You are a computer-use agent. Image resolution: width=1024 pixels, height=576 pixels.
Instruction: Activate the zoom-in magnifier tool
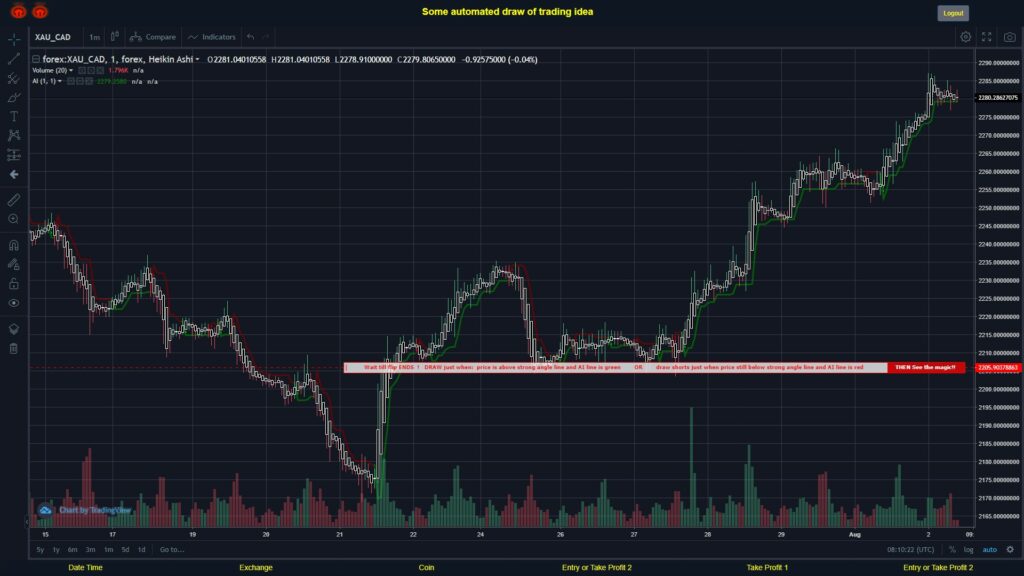point(14,219)
